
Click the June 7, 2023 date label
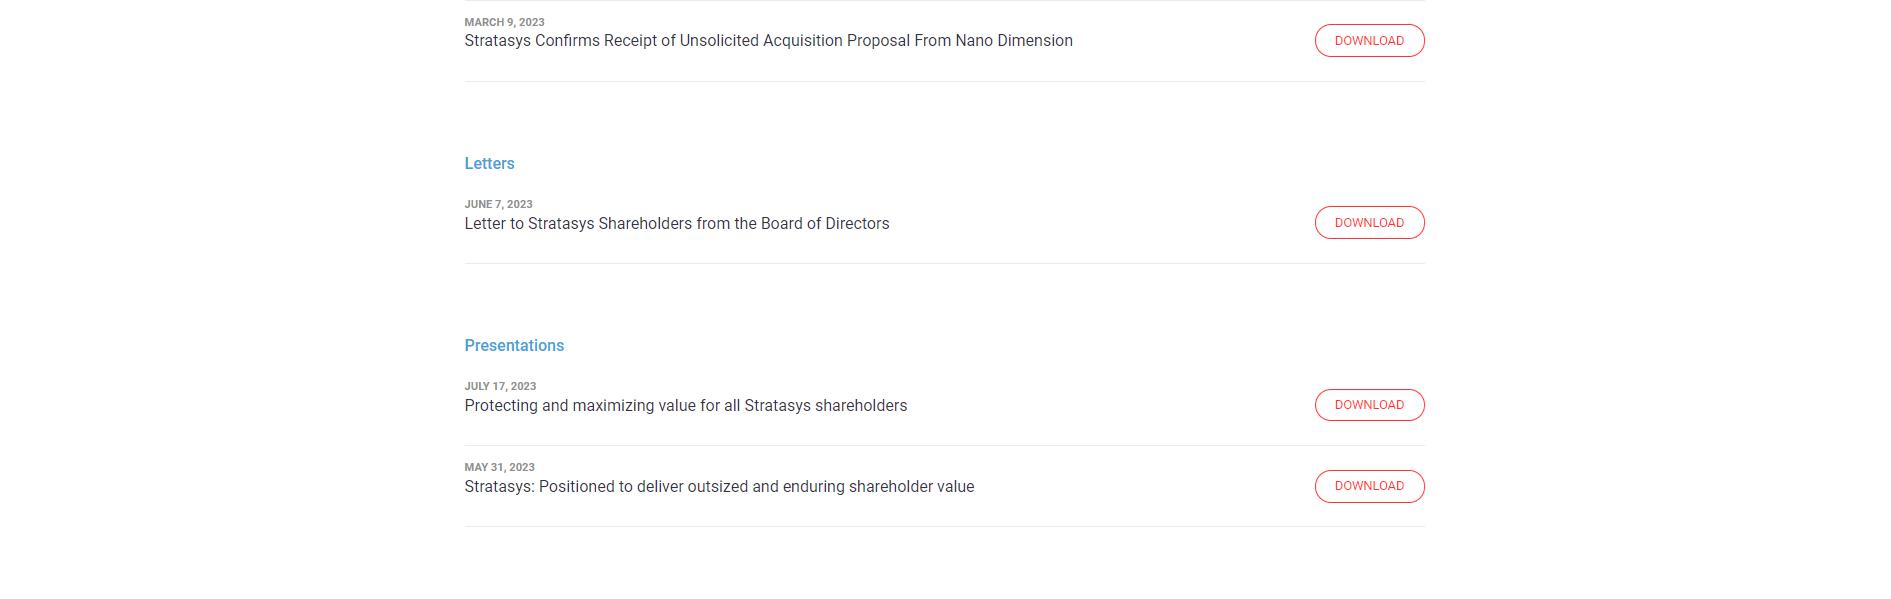pyautogui.click(x=498, y=204)
